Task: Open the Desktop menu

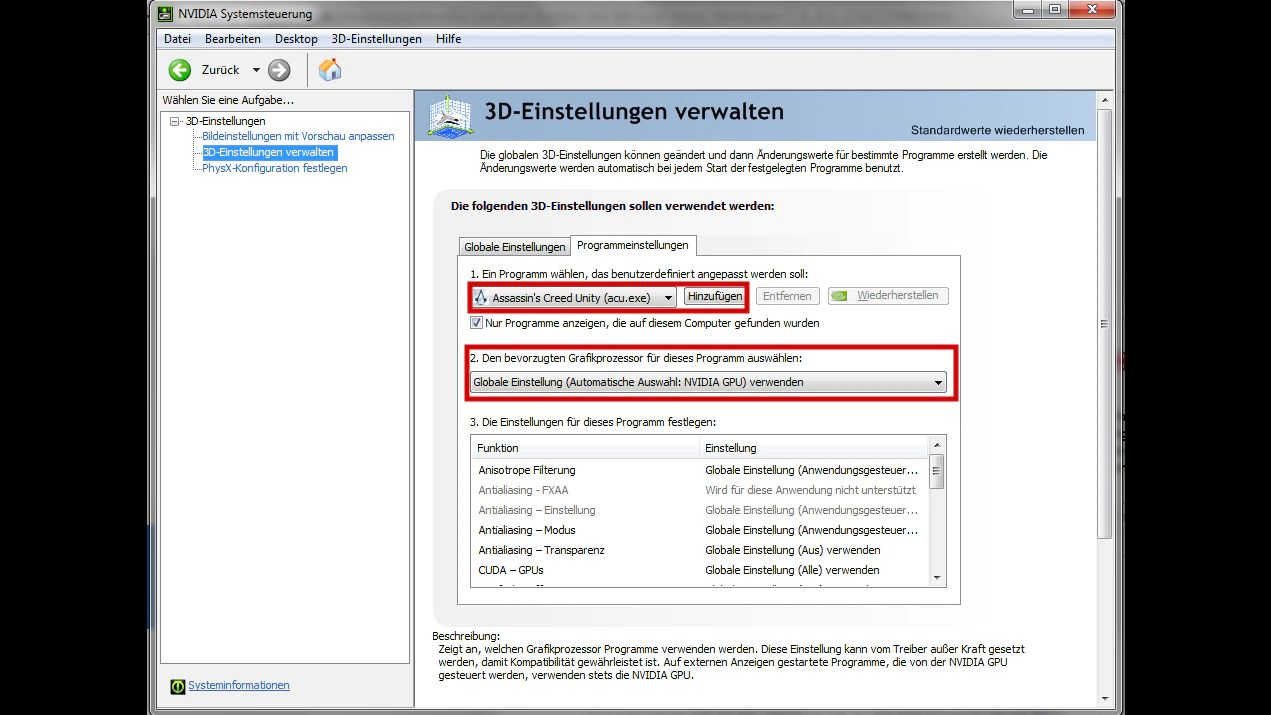Action: click(x=296, y=39)
